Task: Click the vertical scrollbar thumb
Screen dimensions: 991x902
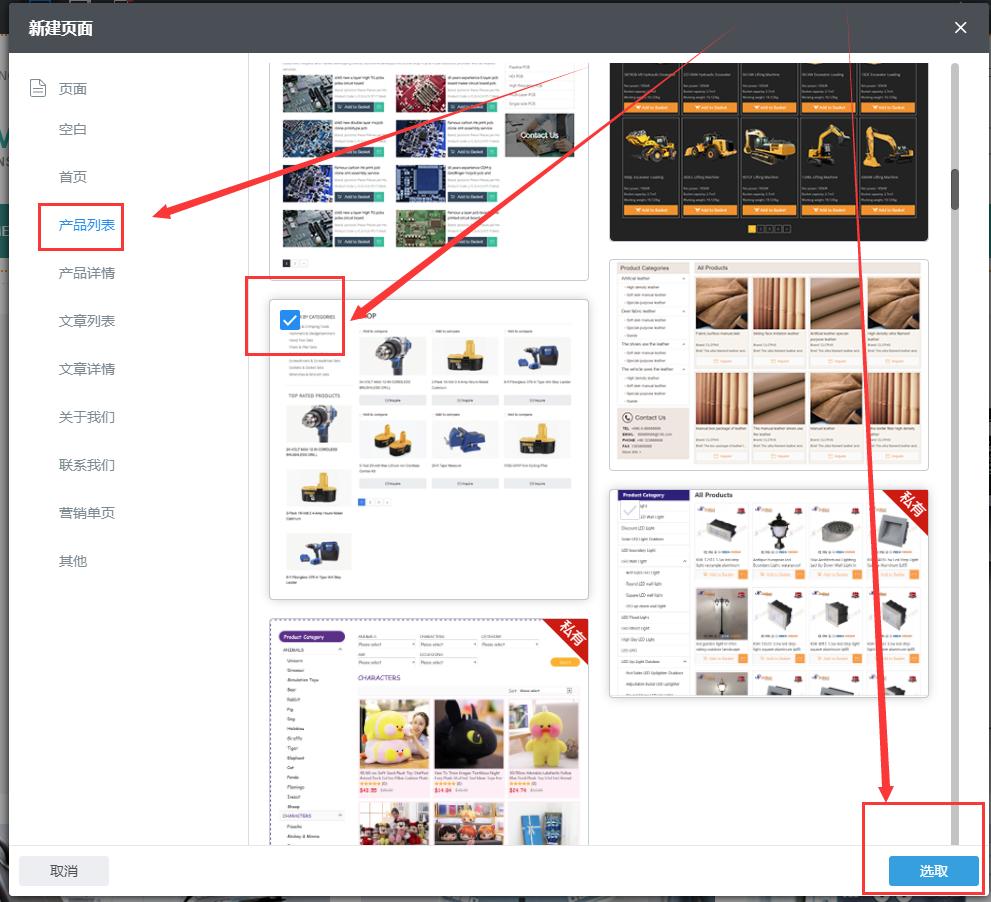Action: click(955, 188)
